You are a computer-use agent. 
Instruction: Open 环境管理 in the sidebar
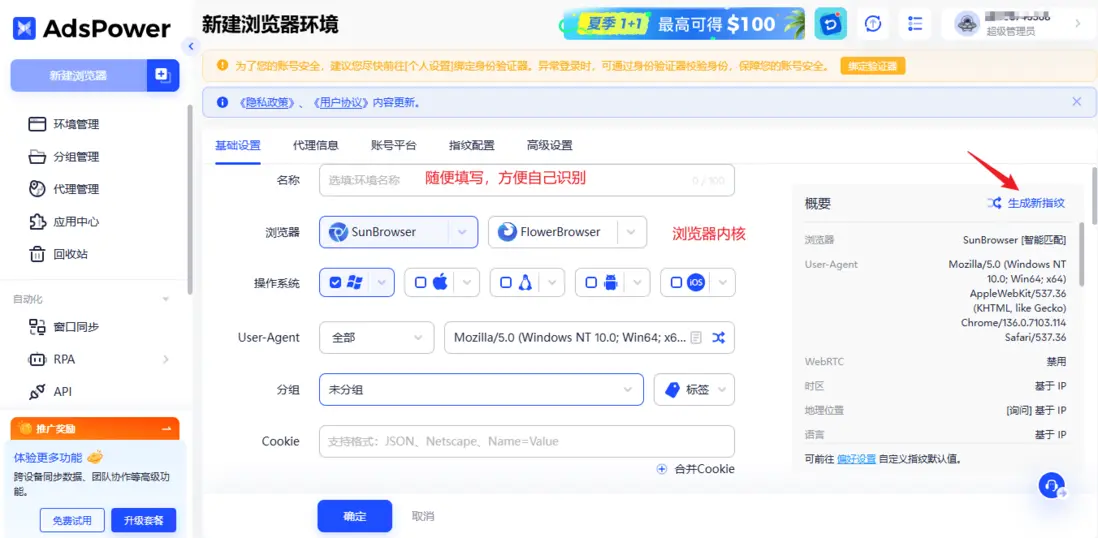tap(64, 125)
